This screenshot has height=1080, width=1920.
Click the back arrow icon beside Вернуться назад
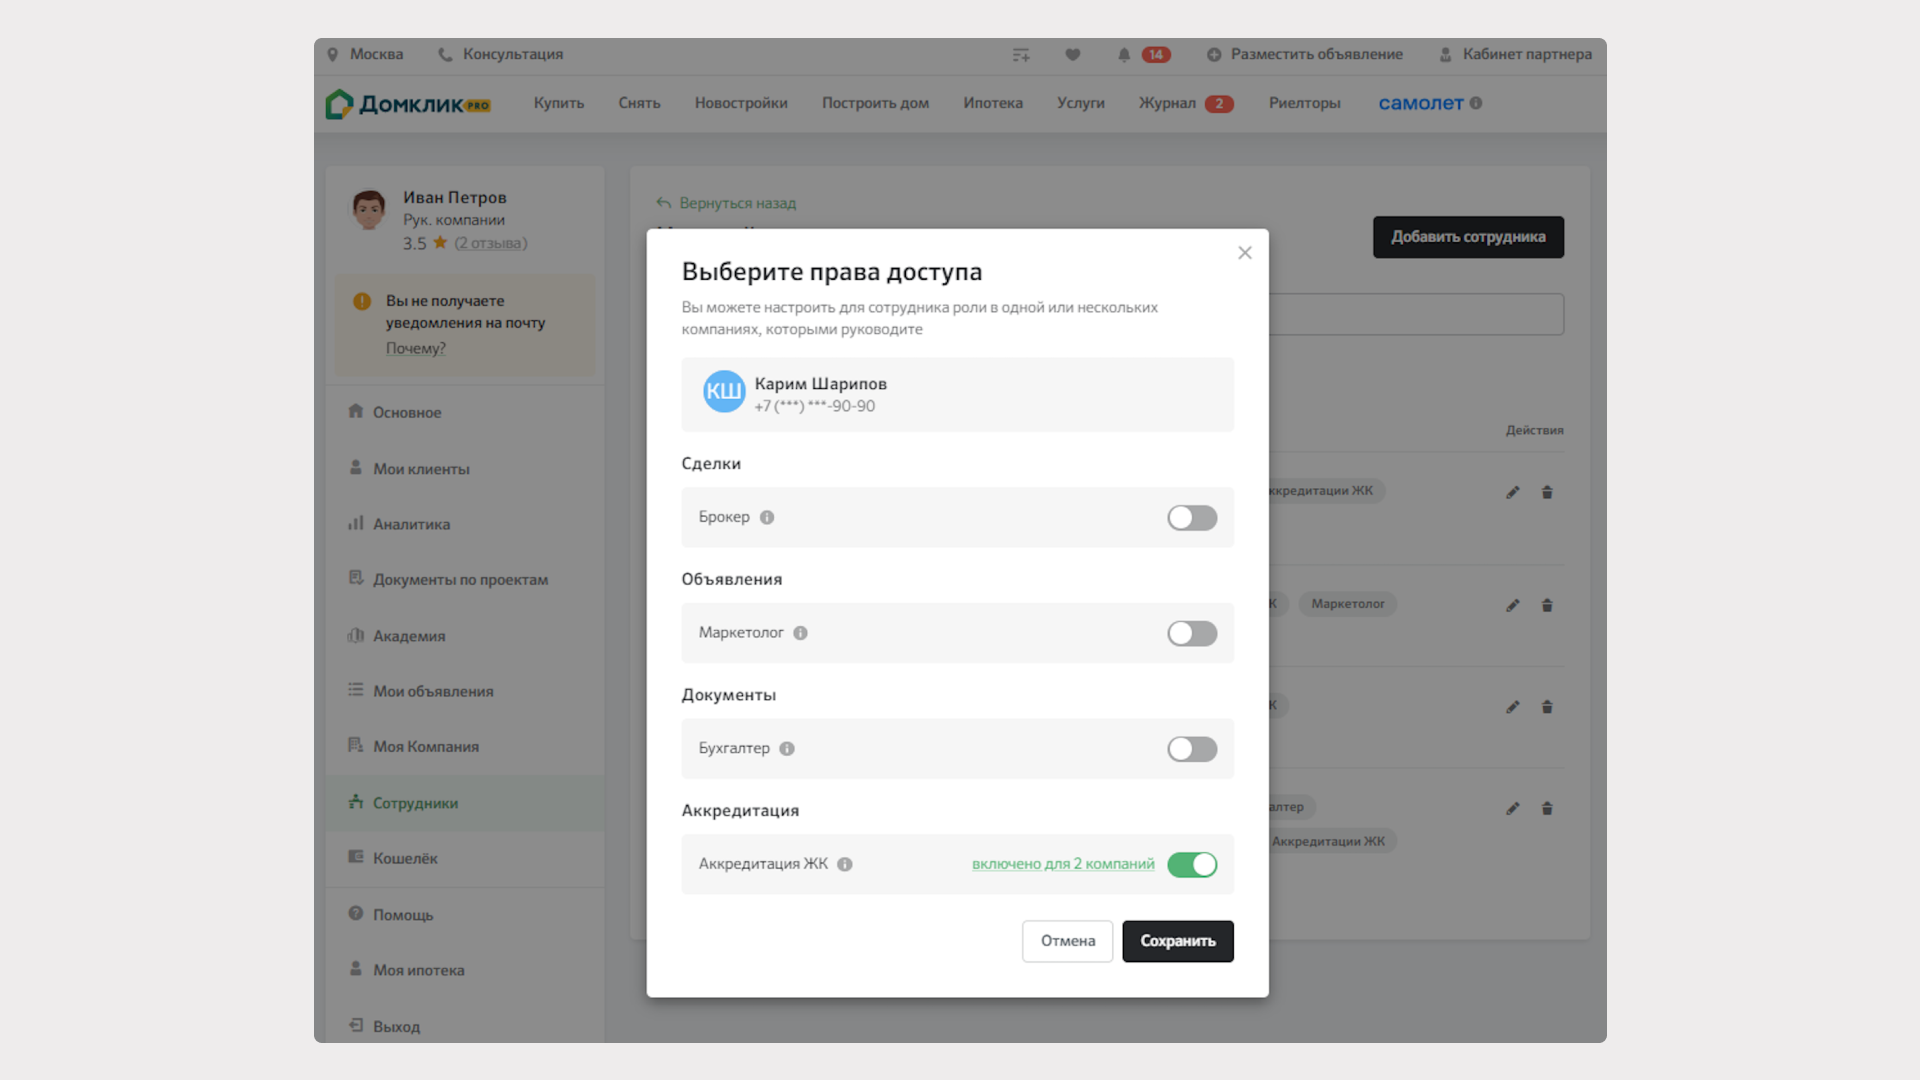tap(664, 203)
